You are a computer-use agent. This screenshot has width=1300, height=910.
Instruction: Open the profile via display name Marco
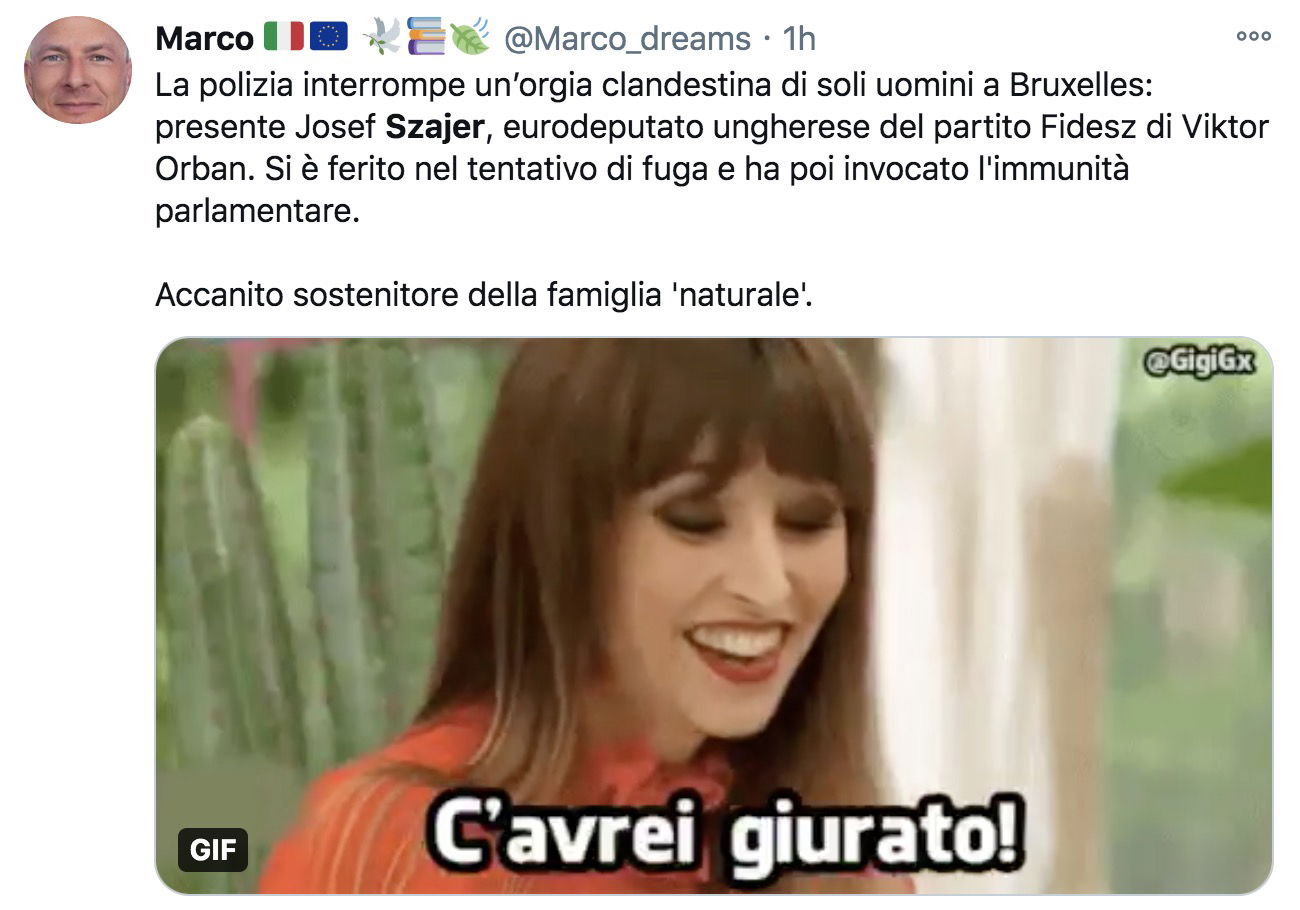205,39
